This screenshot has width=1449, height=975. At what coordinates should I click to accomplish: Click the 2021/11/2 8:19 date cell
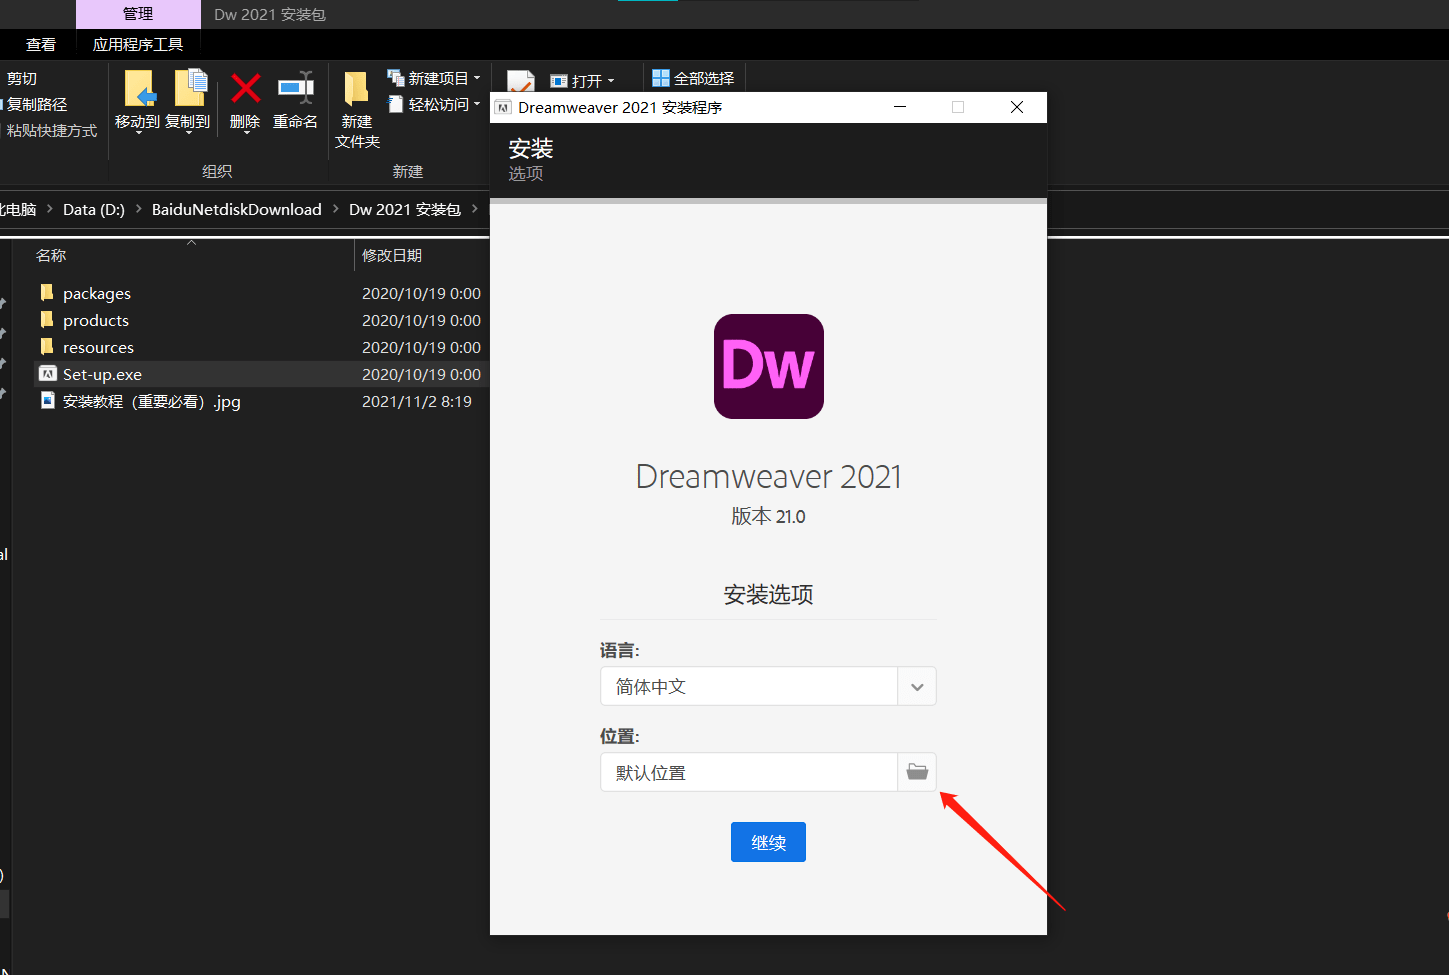[417, 401]
